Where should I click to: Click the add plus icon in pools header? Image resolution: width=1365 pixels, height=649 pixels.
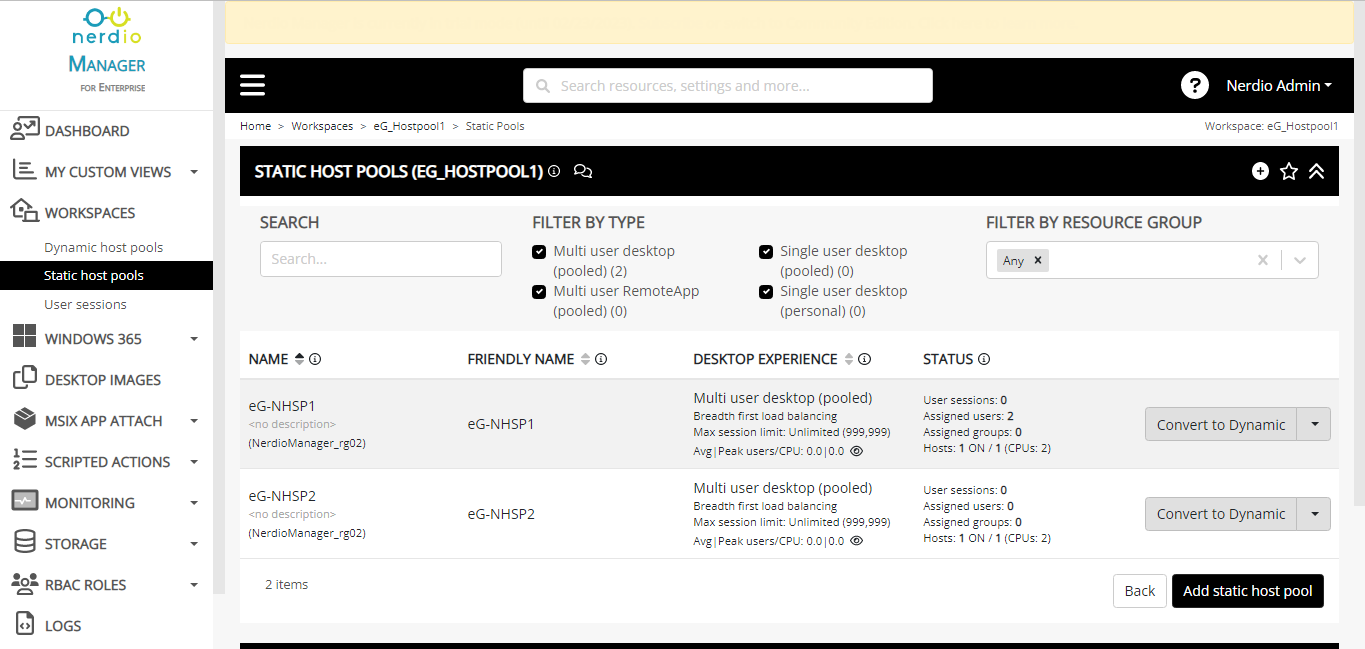[1260, 171]
